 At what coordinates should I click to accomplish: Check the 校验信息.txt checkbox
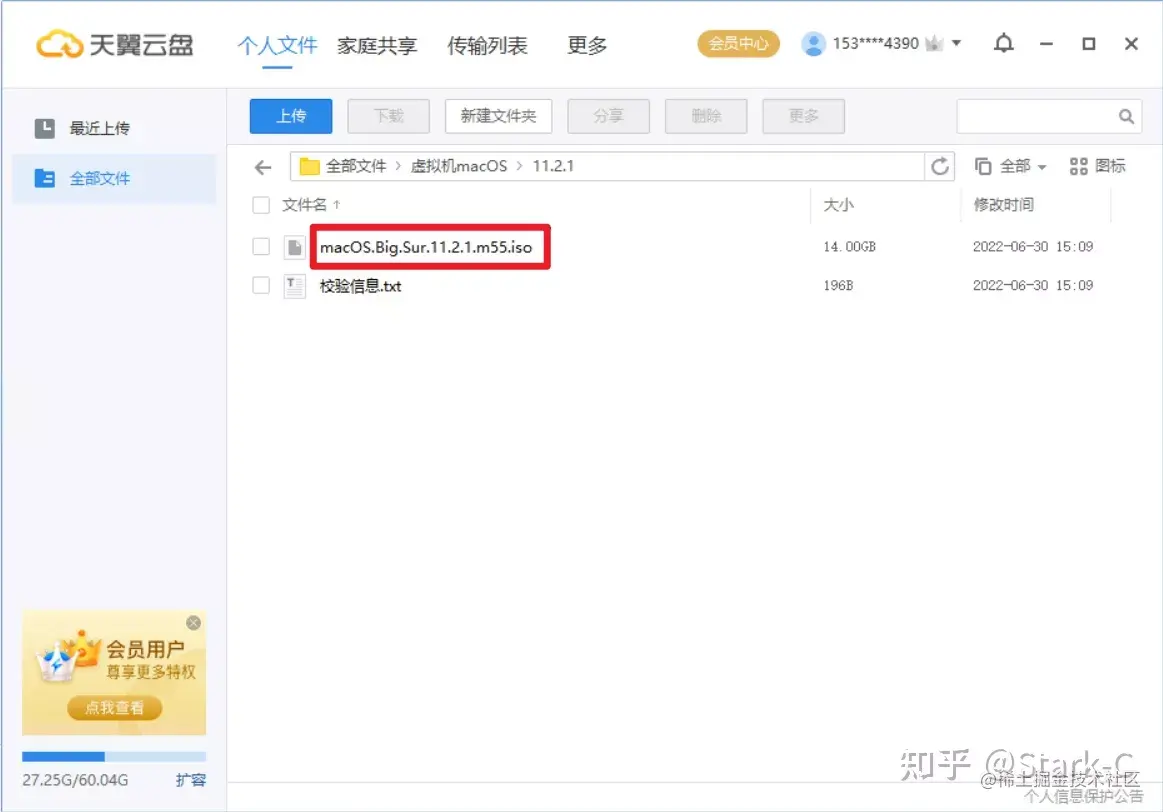[261, 285]
